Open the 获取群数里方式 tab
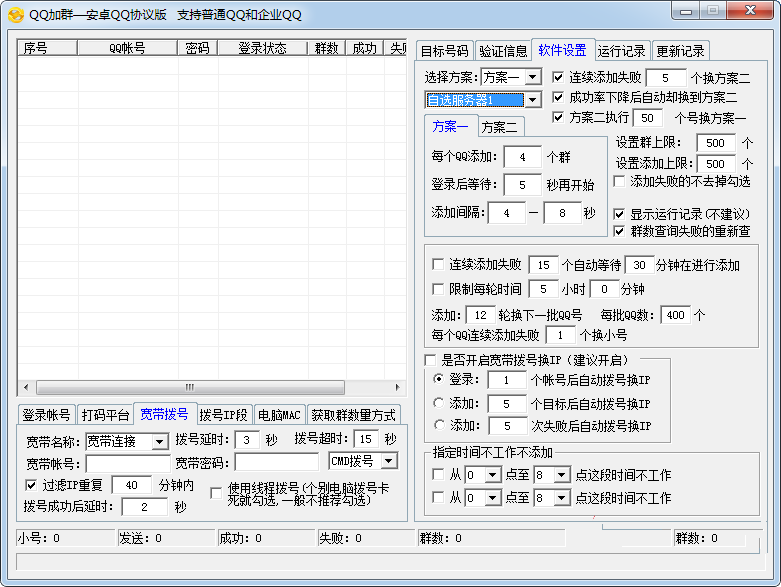Image resolution: width=781 pixels, height=587 pixels. tap(354, 414)
